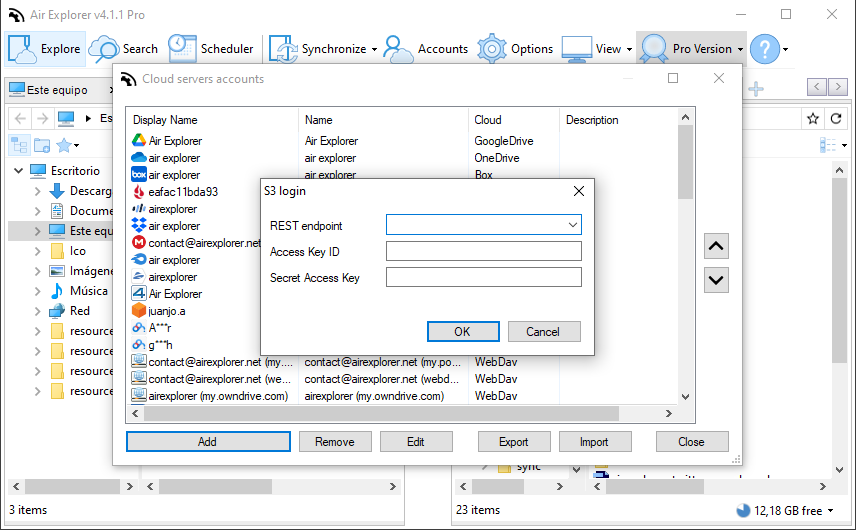This screenshot has width=856, height=530.
Task: Open the Pro Version menu
Action: (x=691, y=49)
